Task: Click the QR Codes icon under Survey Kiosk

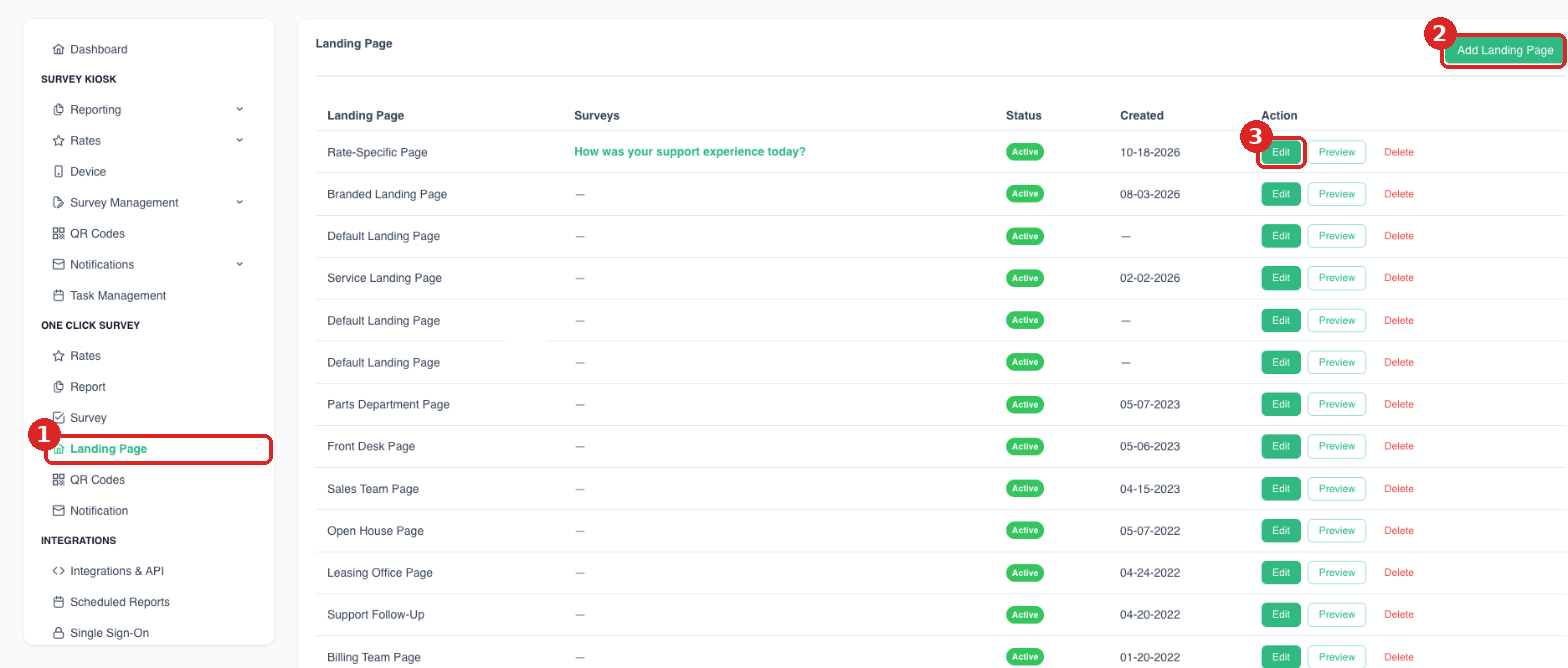Action: (x=58, y=233)
